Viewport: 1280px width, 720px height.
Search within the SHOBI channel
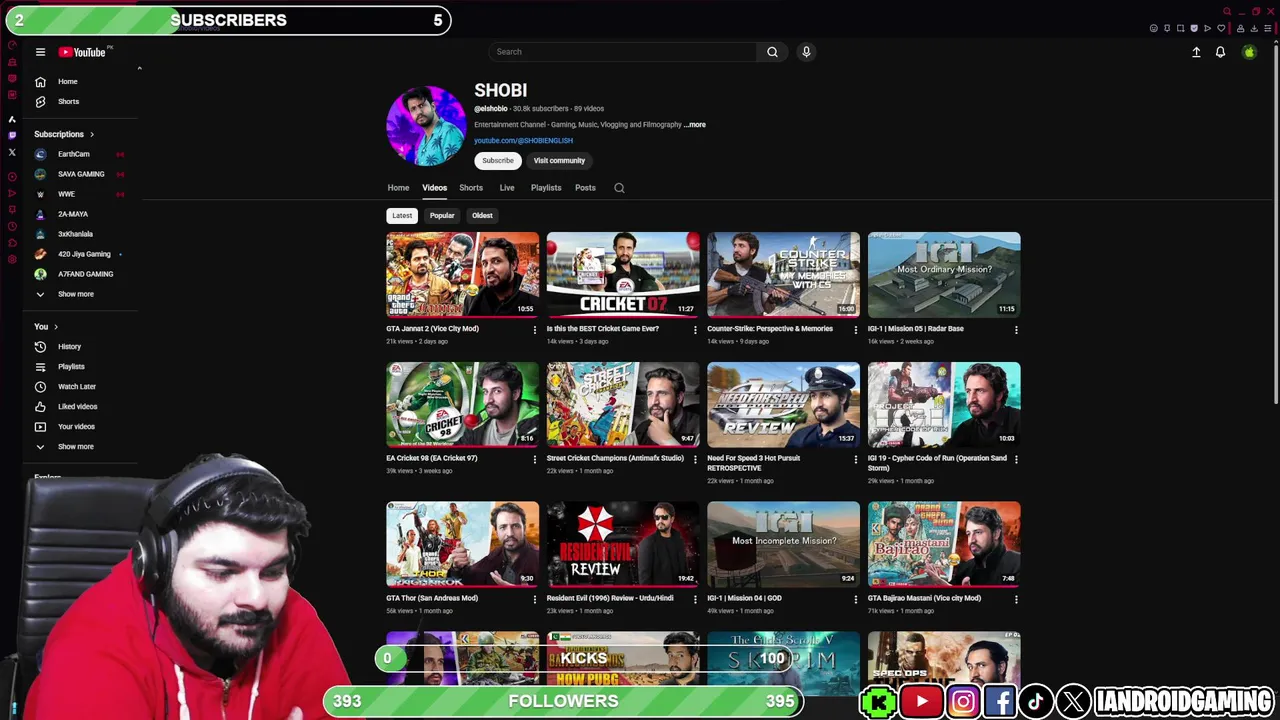(x=619, y=188)
